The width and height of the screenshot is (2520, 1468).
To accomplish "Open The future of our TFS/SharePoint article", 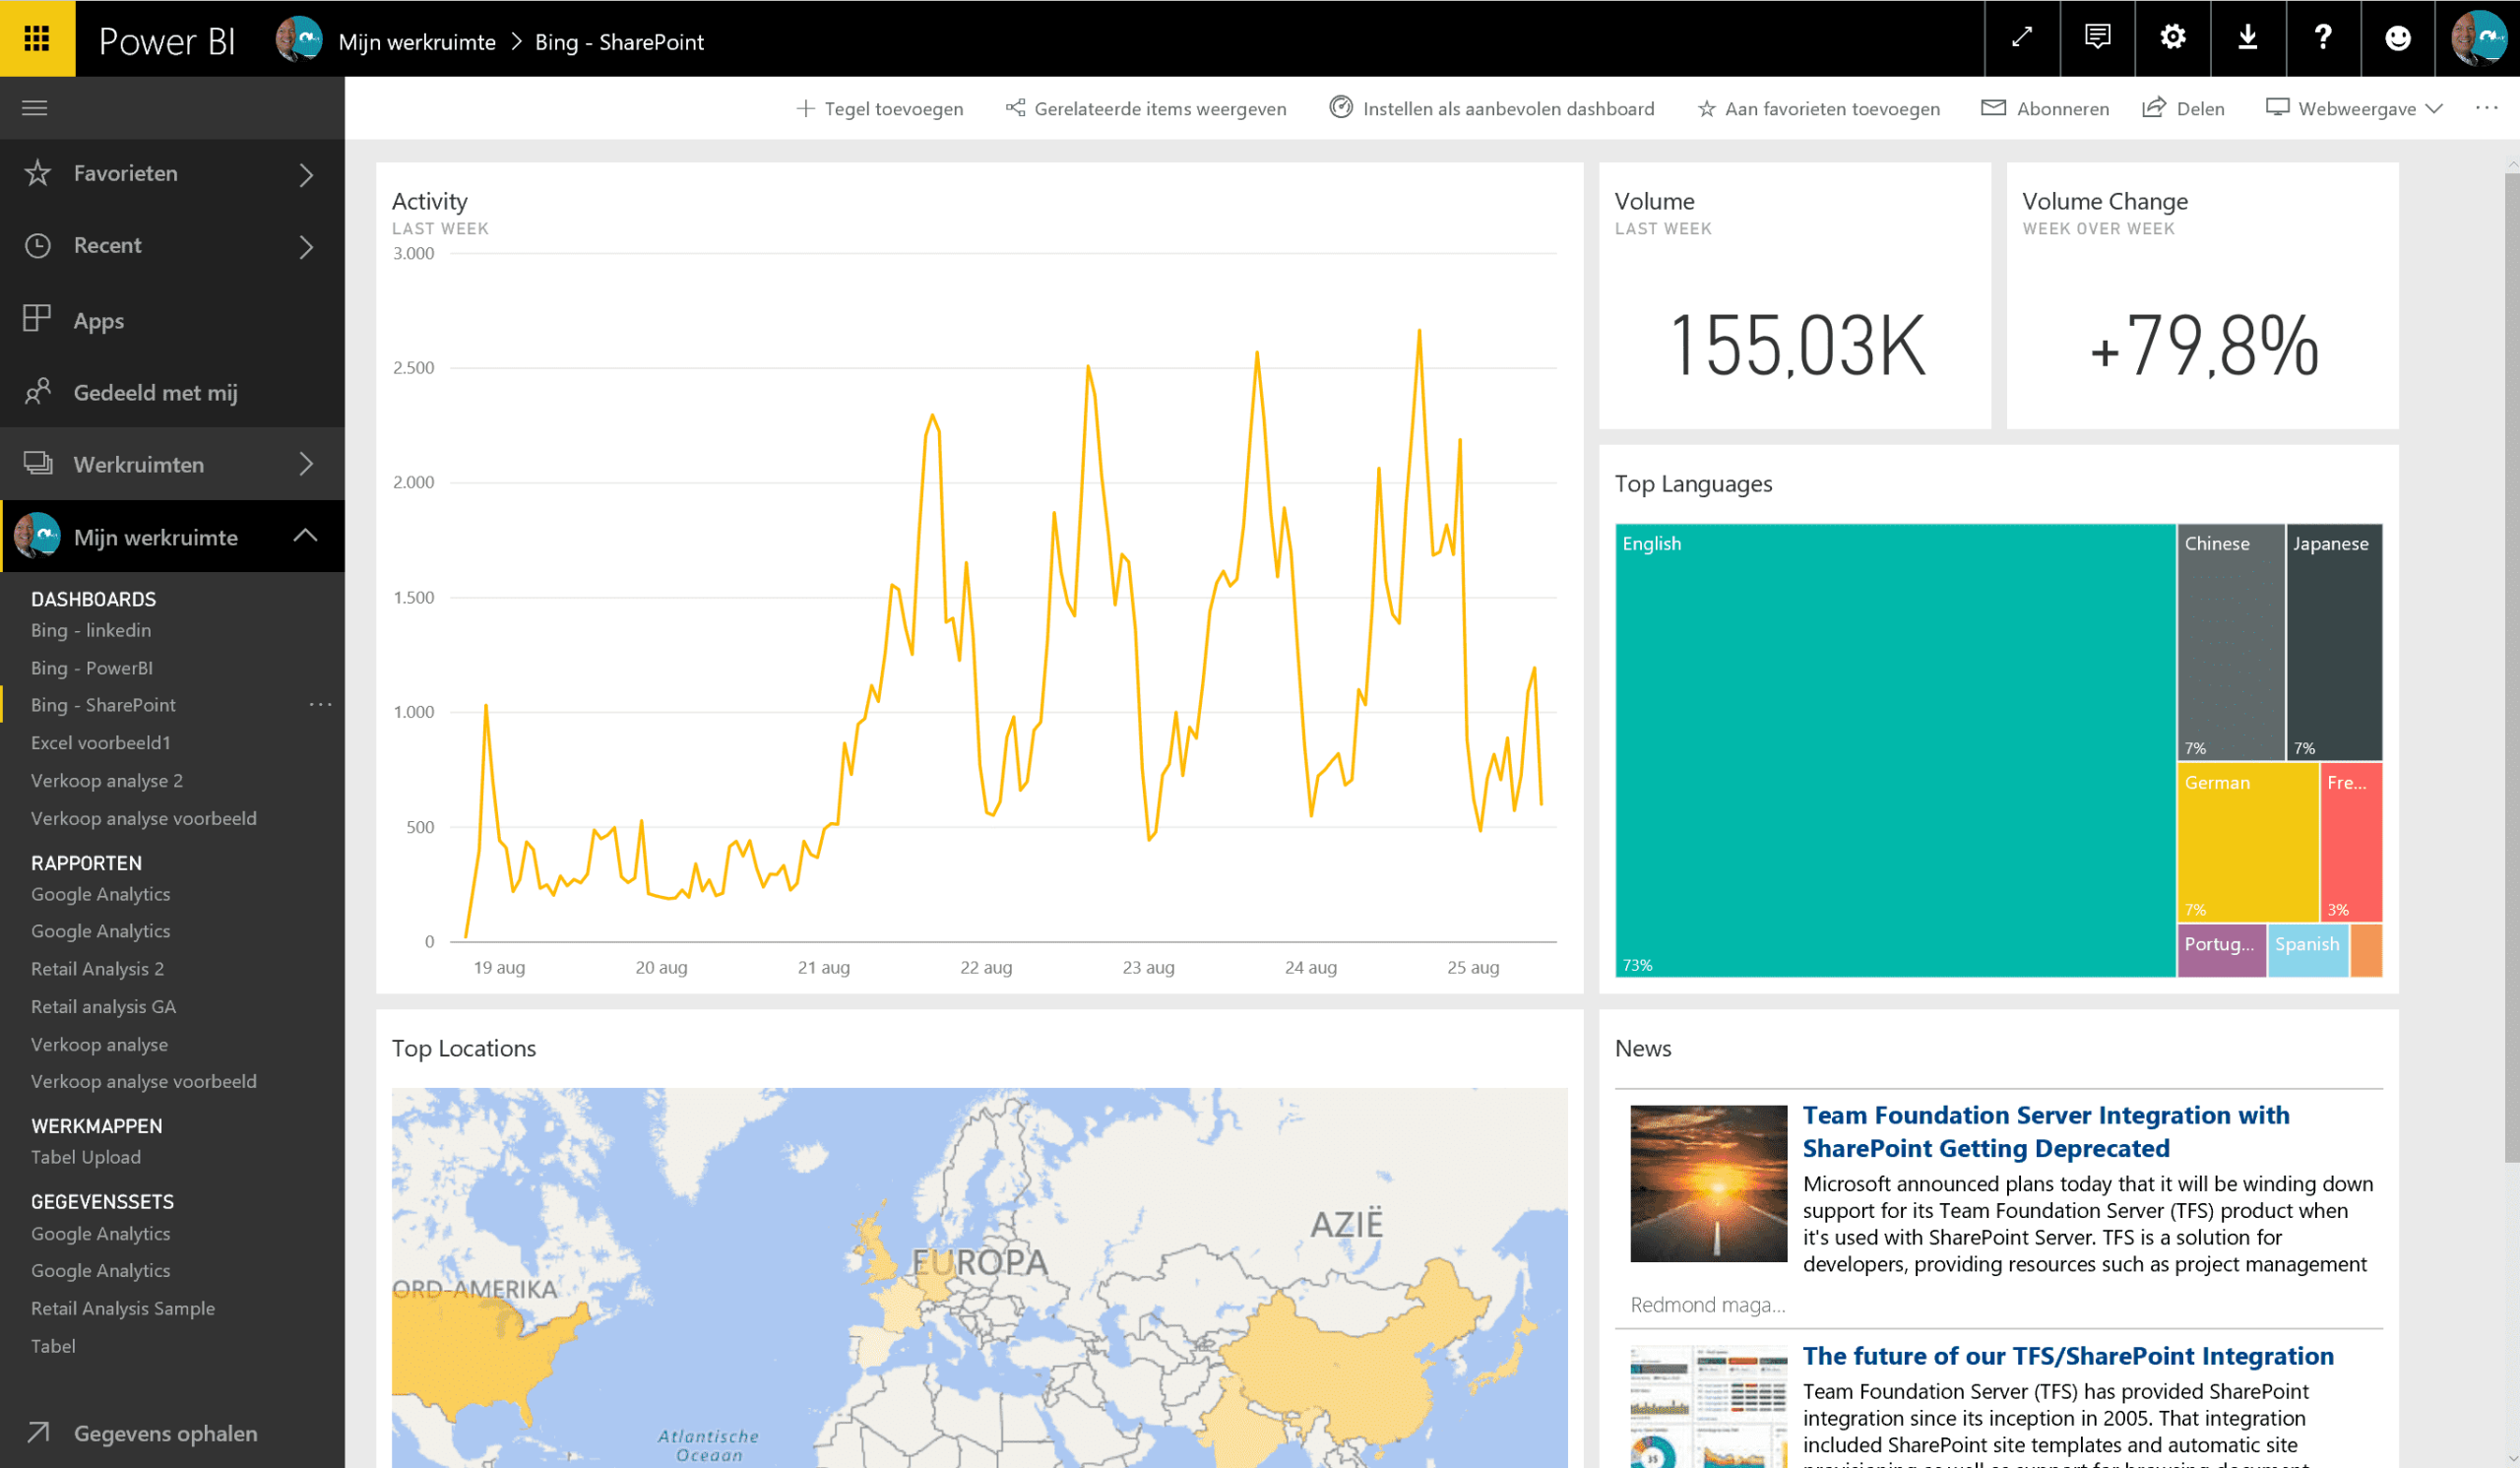I will [2068, 1356].
